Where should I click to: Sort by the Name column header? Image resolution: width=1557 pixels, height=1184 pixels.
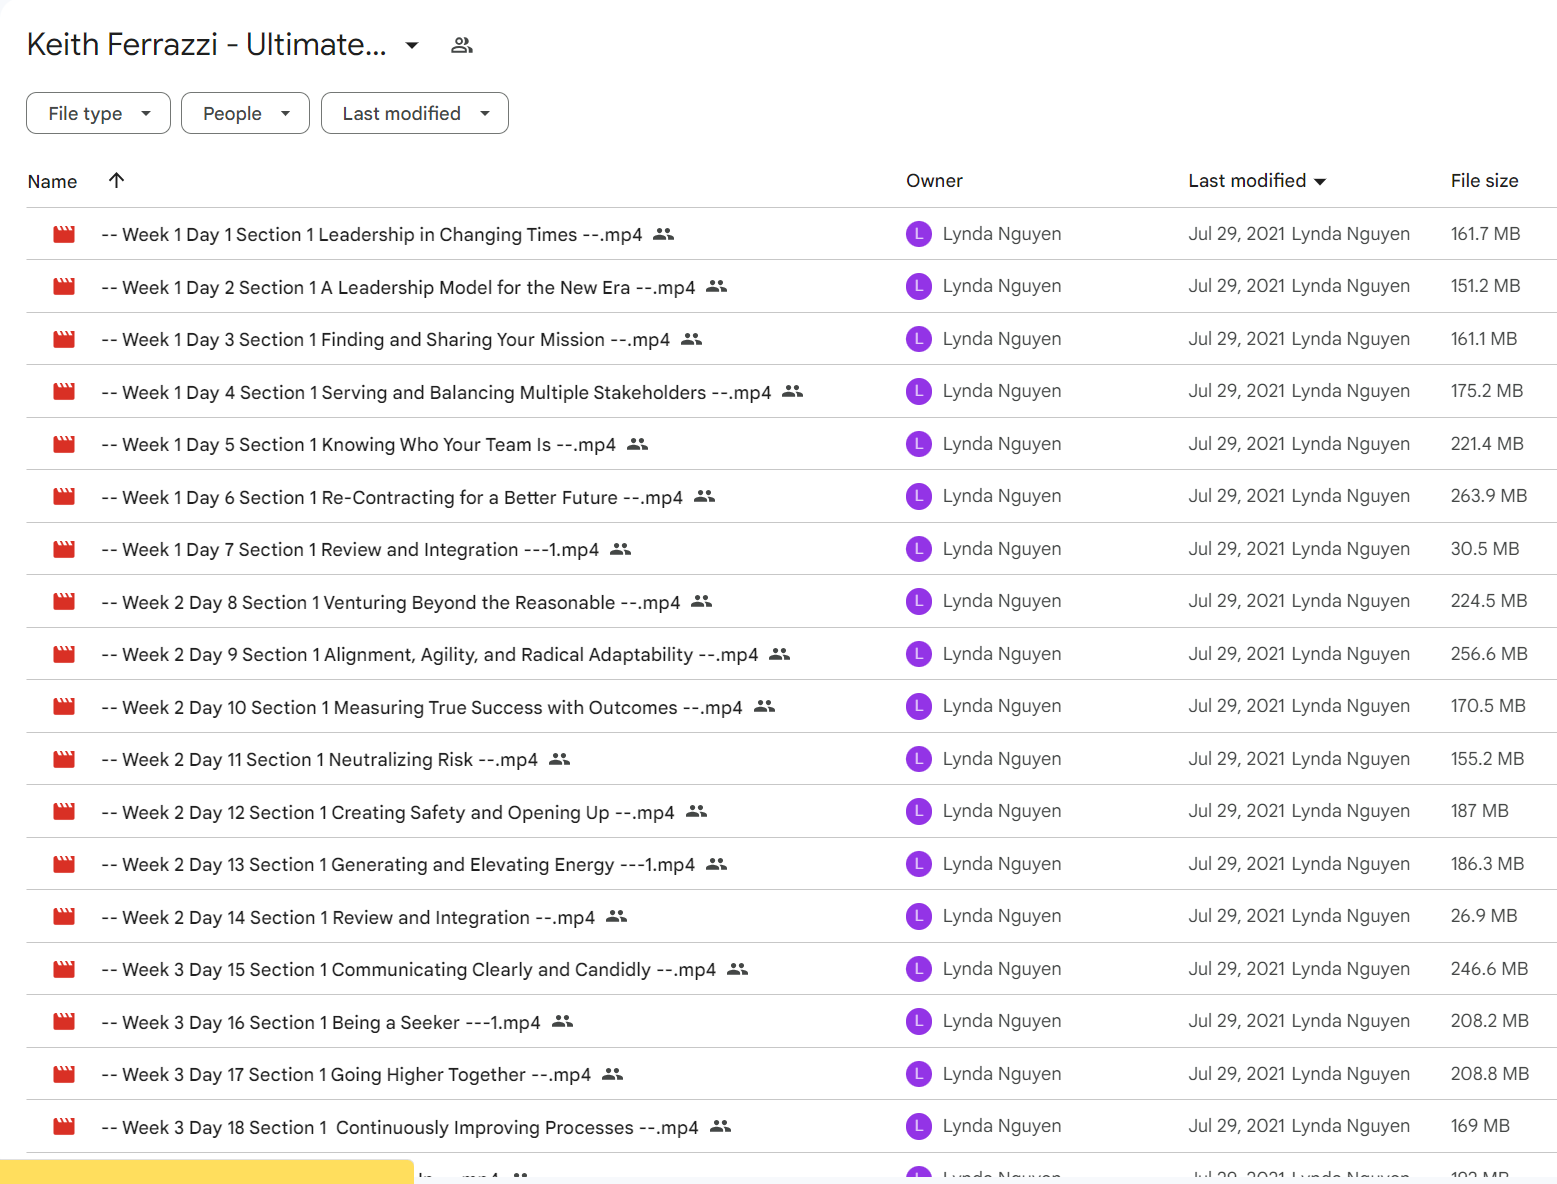[52, 181]
